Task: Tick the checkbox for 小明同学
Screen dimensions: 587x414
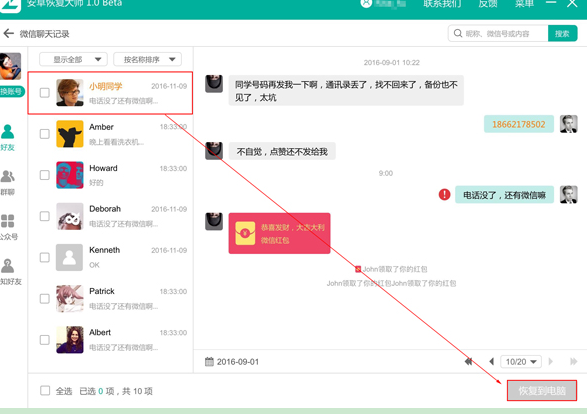Action: [x=45, y=92]
